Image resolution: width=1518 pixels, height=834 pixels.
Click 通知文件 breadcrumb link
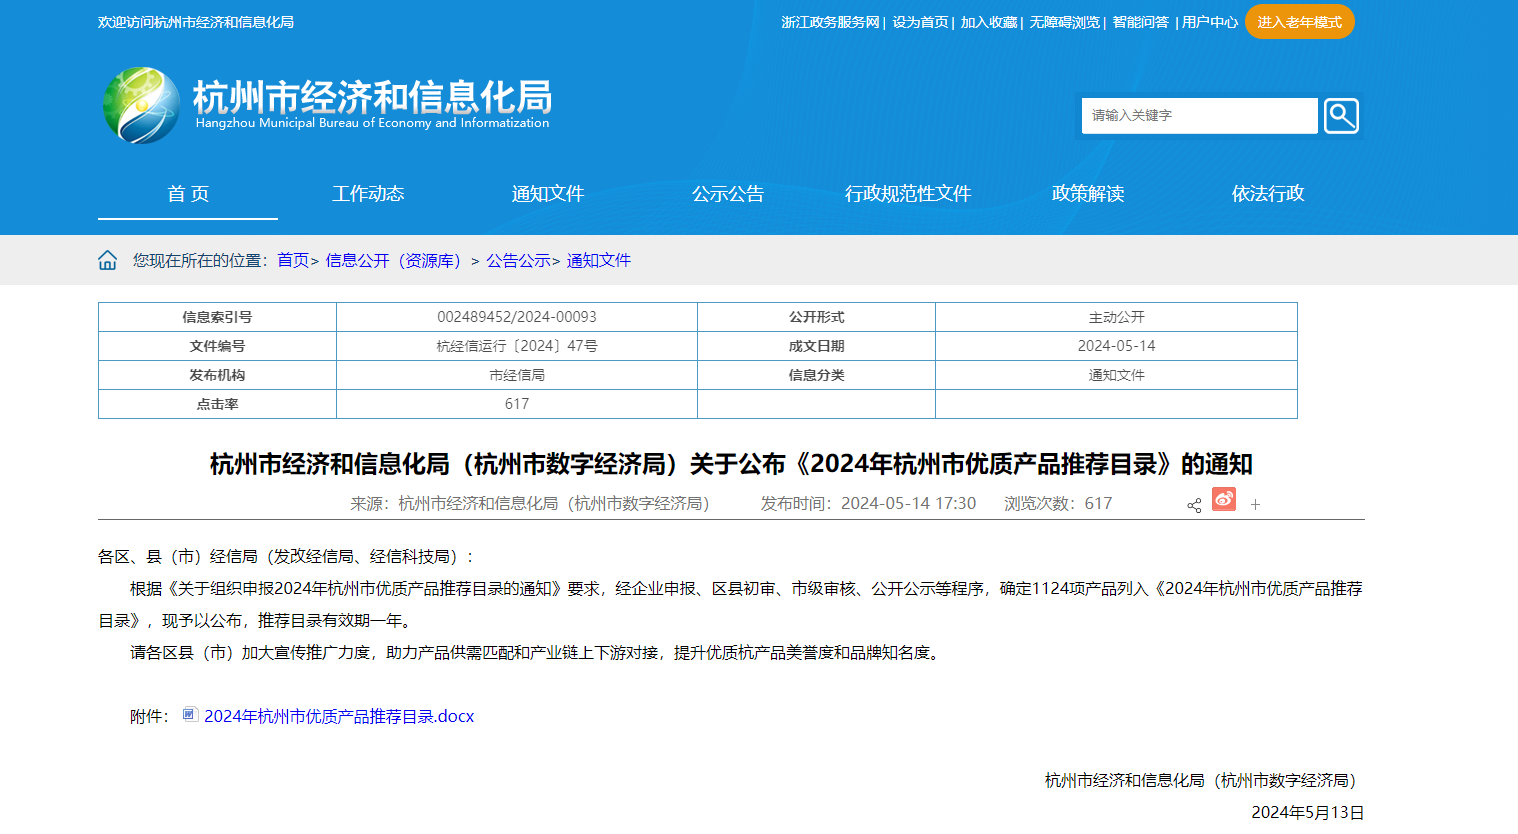pos(599,260)
